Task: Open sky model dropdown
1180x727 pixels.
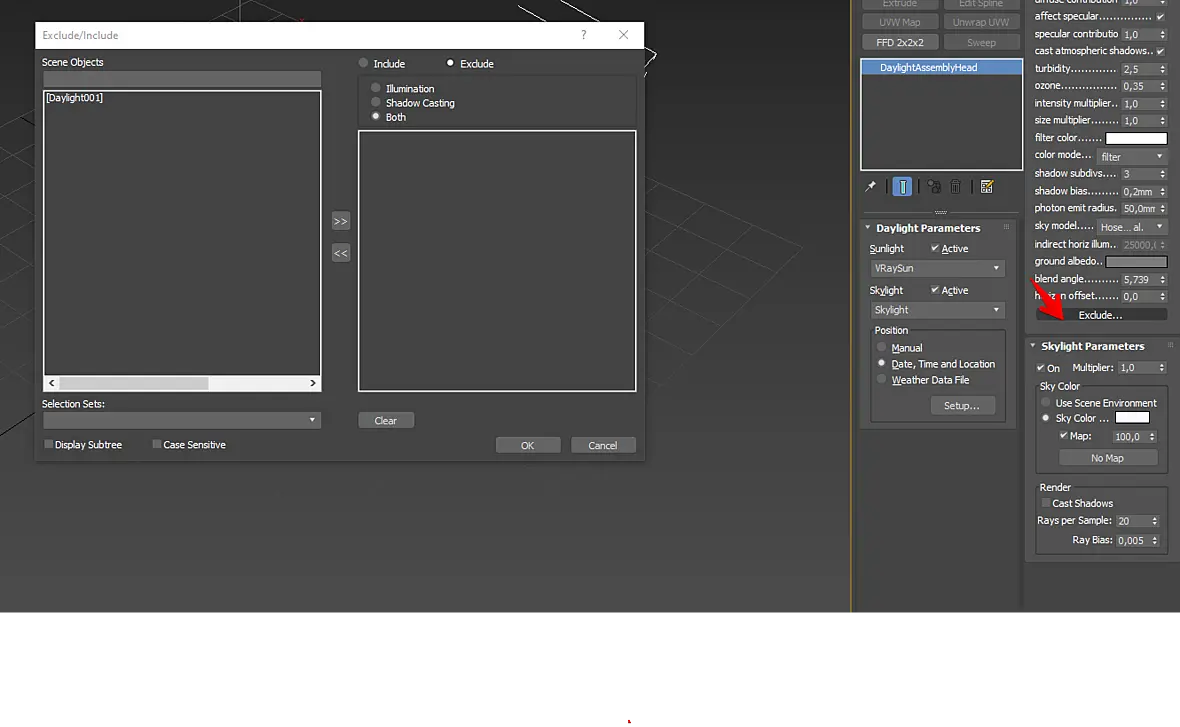Action: (1131, 227)
